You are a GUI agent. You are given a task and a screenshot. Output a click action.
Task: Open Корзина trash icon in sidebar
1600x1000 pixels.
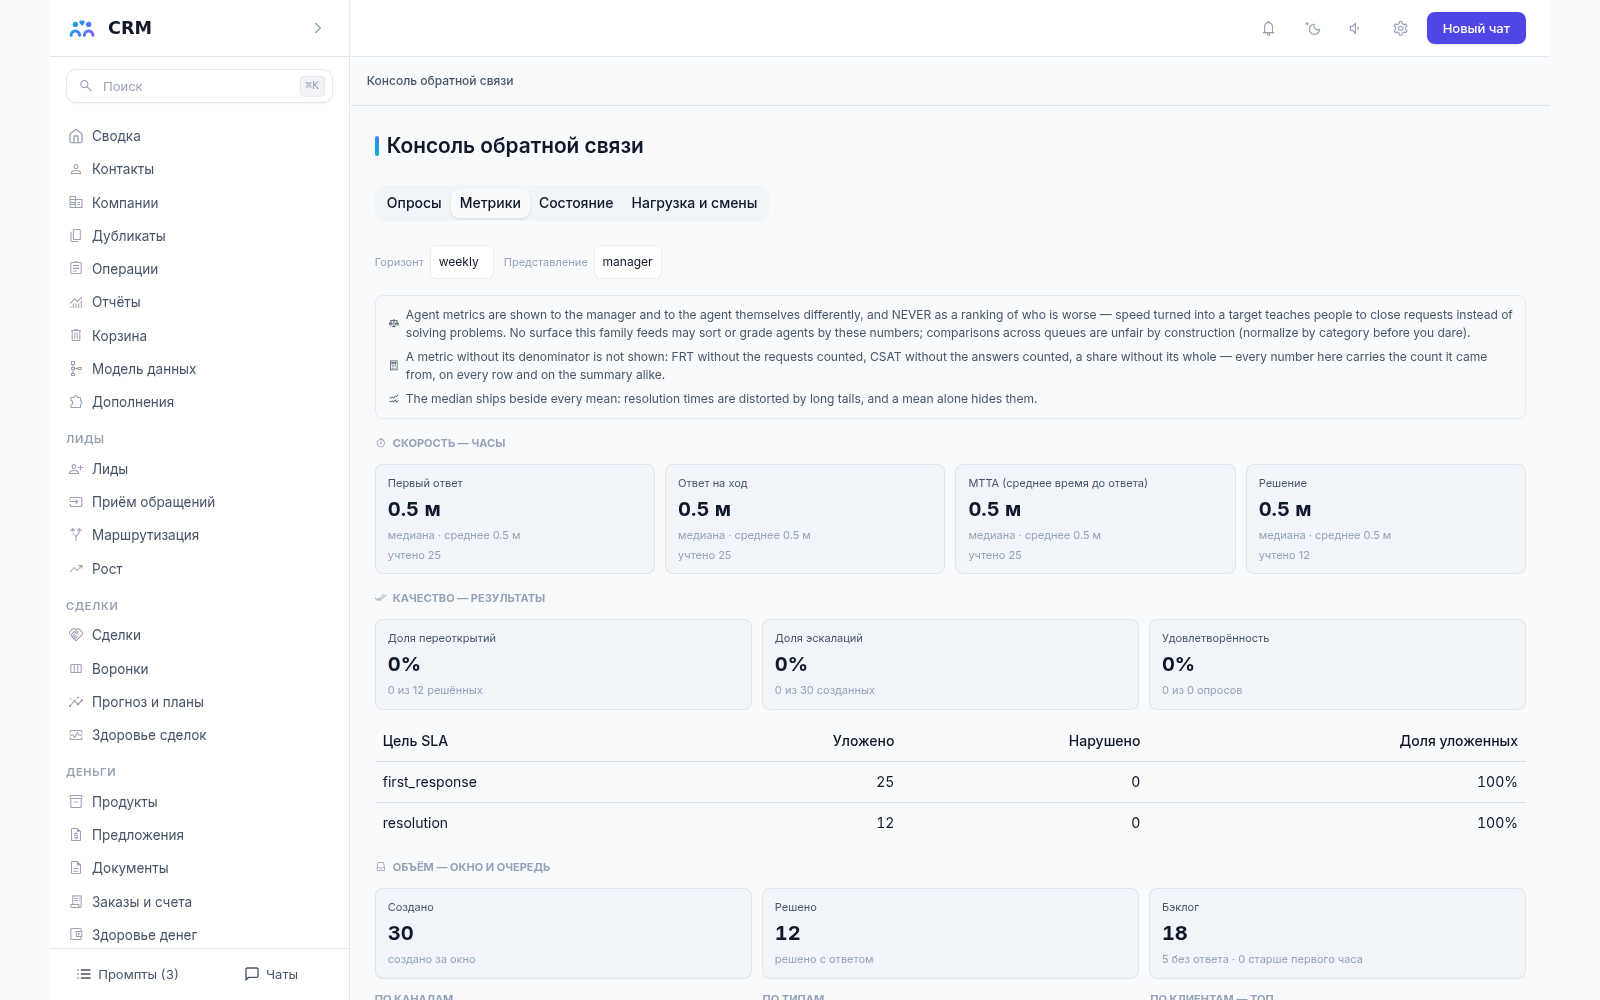(x=76, y=336)
